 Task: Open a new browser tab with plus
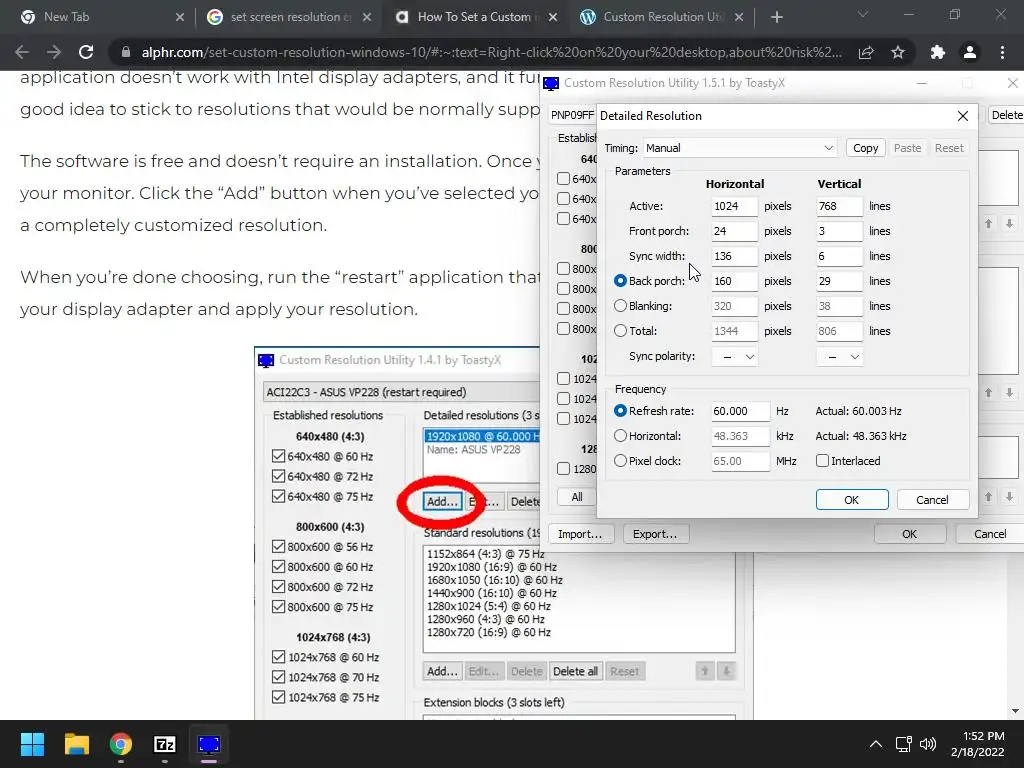pyautogui.click(x=776, y=17)
